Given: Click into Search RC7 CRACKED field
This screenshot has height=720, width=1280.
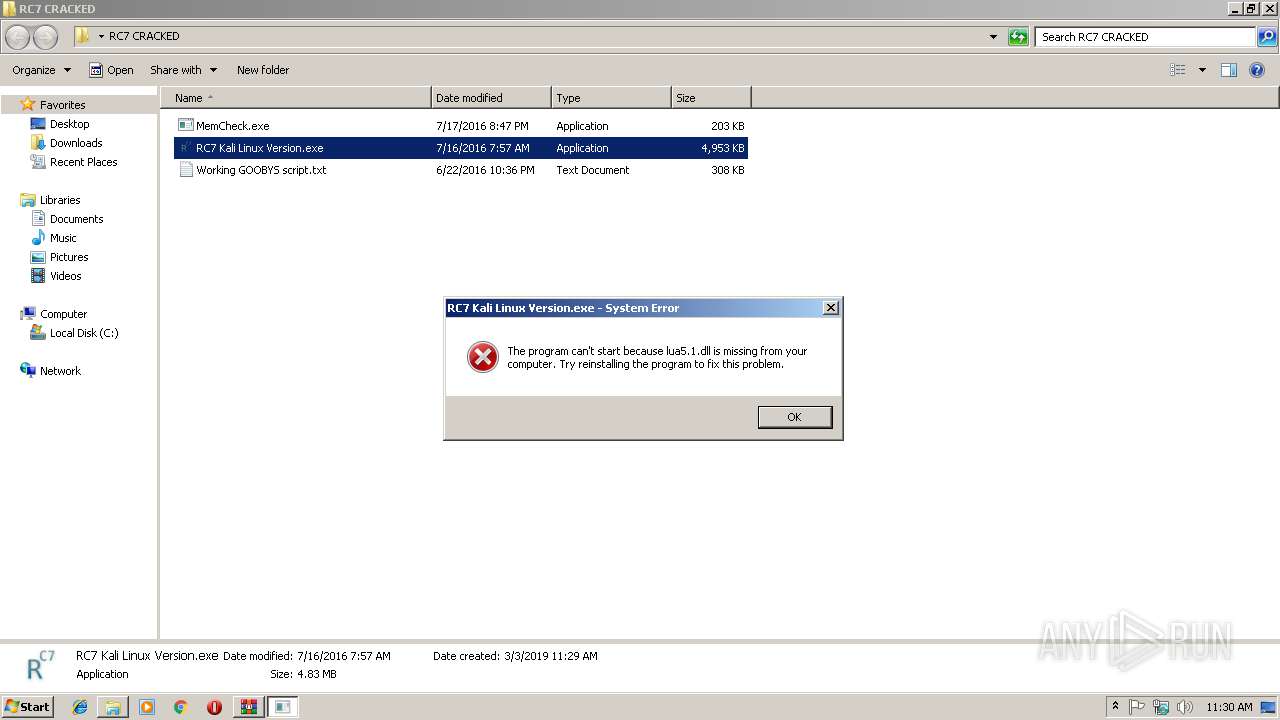Looking at the screenshot, I should (x=1145, y=37).
